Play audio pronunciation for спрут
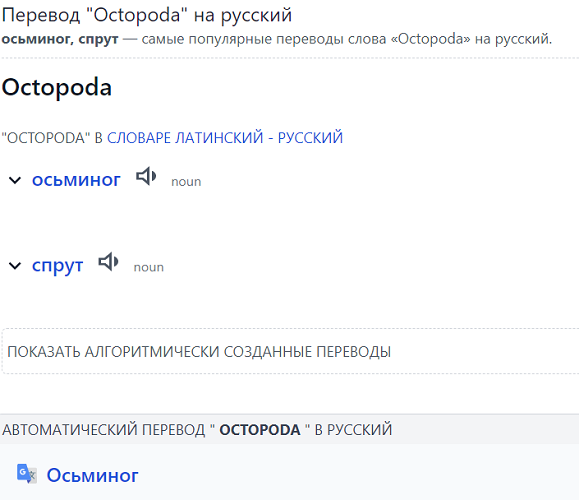 [x=108, y=262]
